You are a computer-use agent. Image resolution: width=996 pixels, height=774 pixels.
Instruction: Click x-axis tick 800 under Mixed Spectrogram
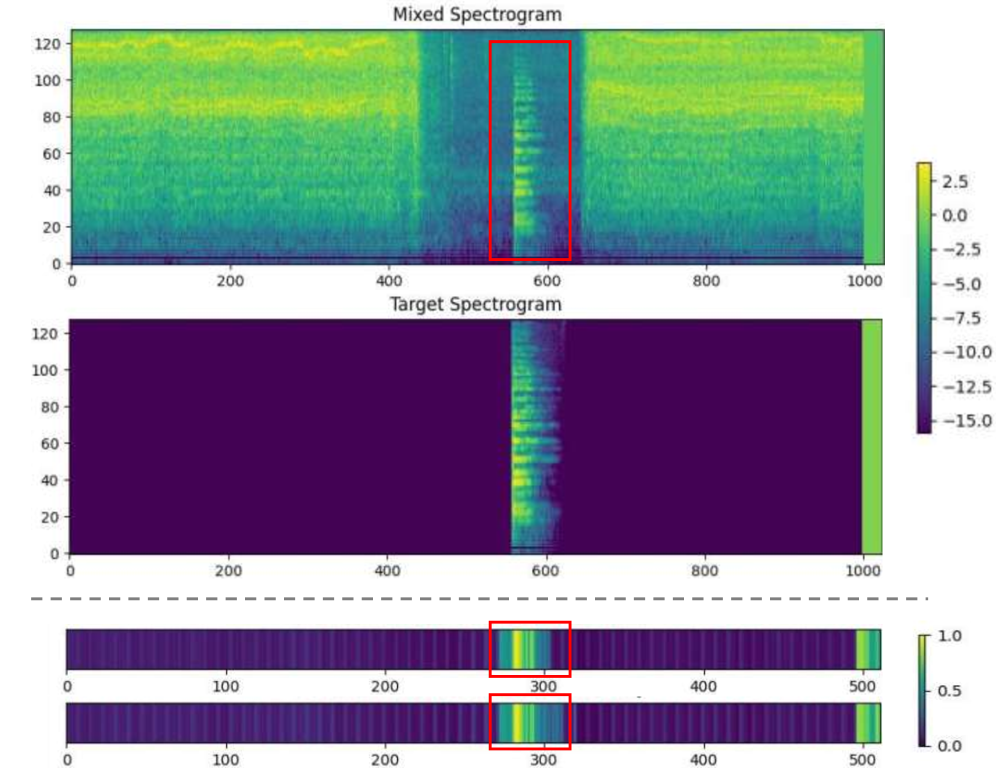pyautogui.click(x=706, y=281)
